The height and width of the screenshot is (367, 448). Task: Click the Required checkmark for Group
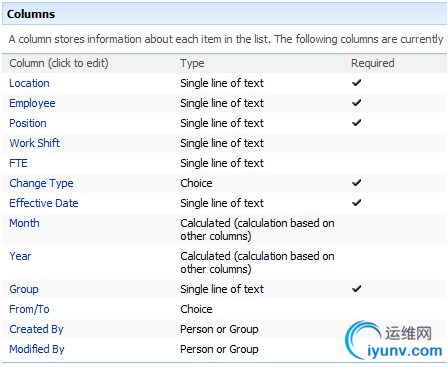357,289
